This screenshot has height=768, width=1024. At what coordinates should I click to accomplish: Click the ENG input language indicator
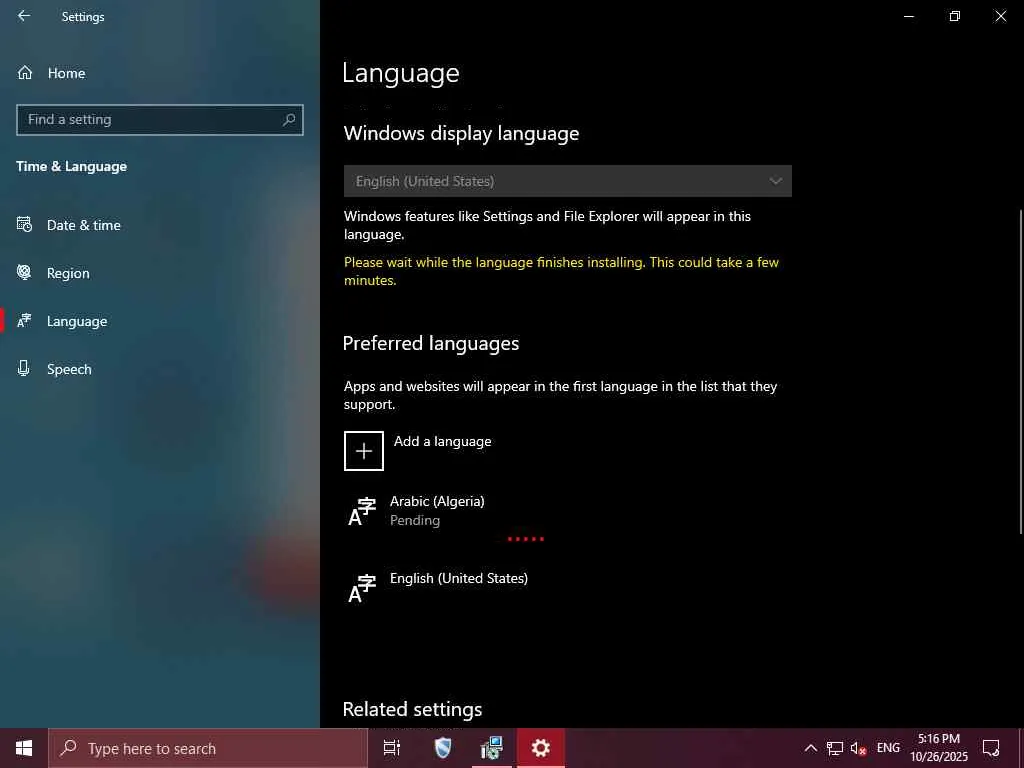[888, 748]
